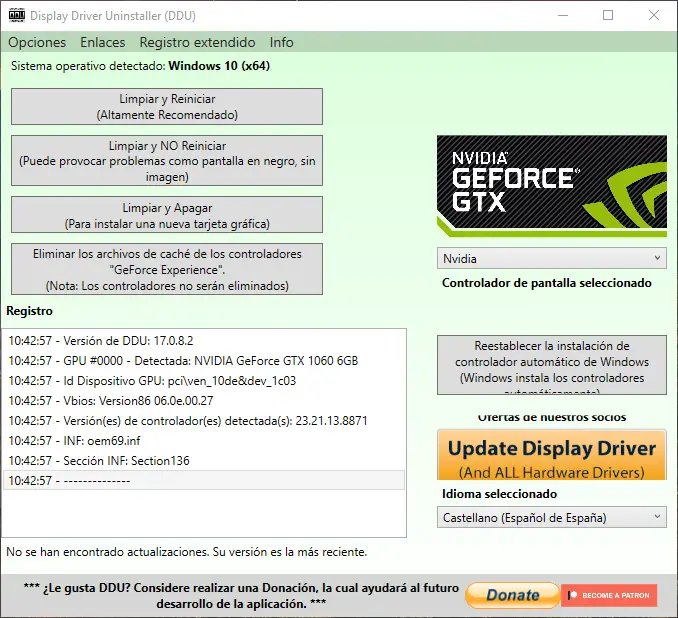Select the dashed separator log row
The width and height of the screenshot is (678, 618).
(x=204, y=480)
